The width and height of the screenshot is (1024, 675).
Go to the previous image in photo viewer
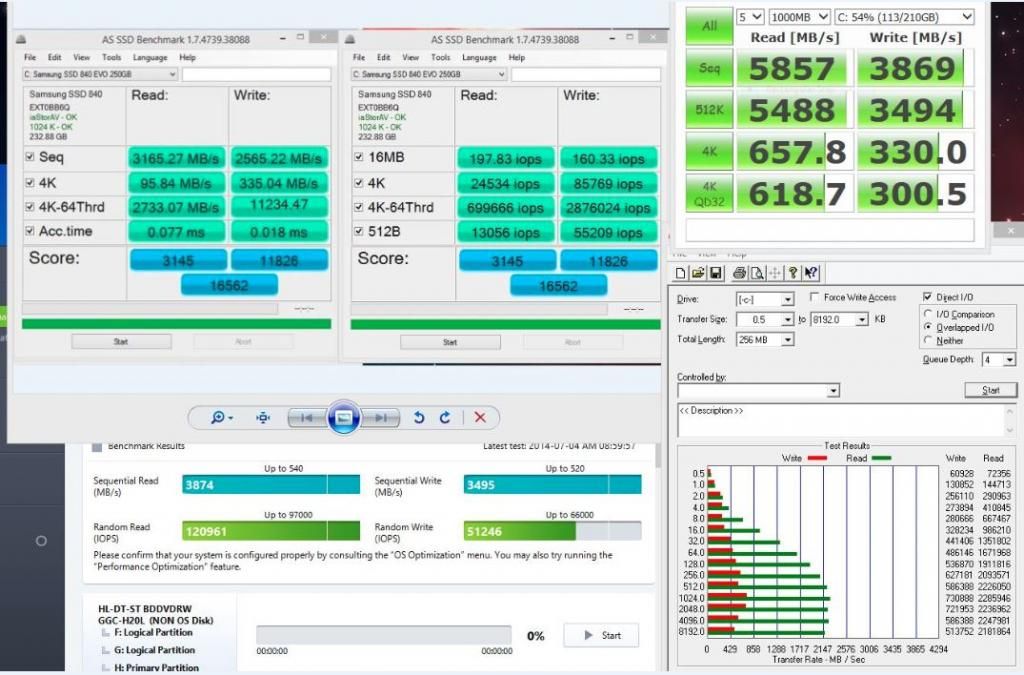(306, 418)
